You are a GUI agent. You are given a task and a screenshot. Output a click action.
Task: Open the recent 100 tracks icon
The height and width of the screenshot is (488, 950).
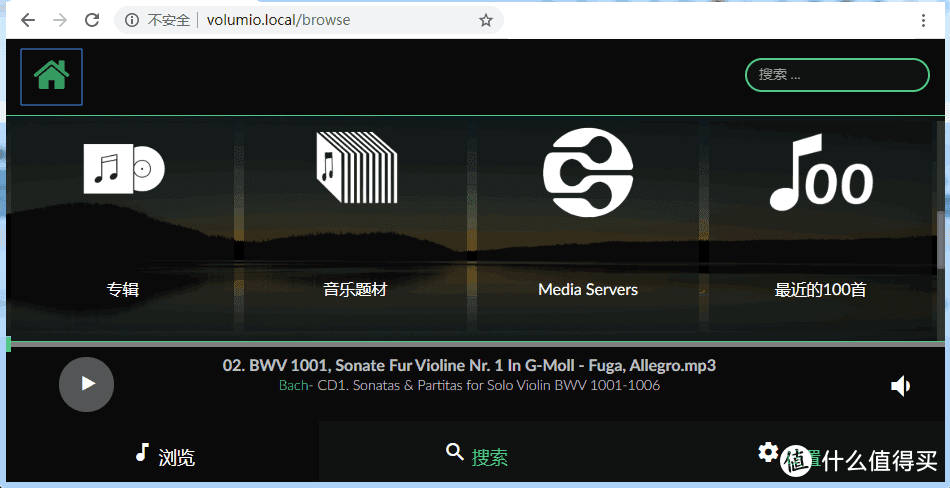coord(820,172)
